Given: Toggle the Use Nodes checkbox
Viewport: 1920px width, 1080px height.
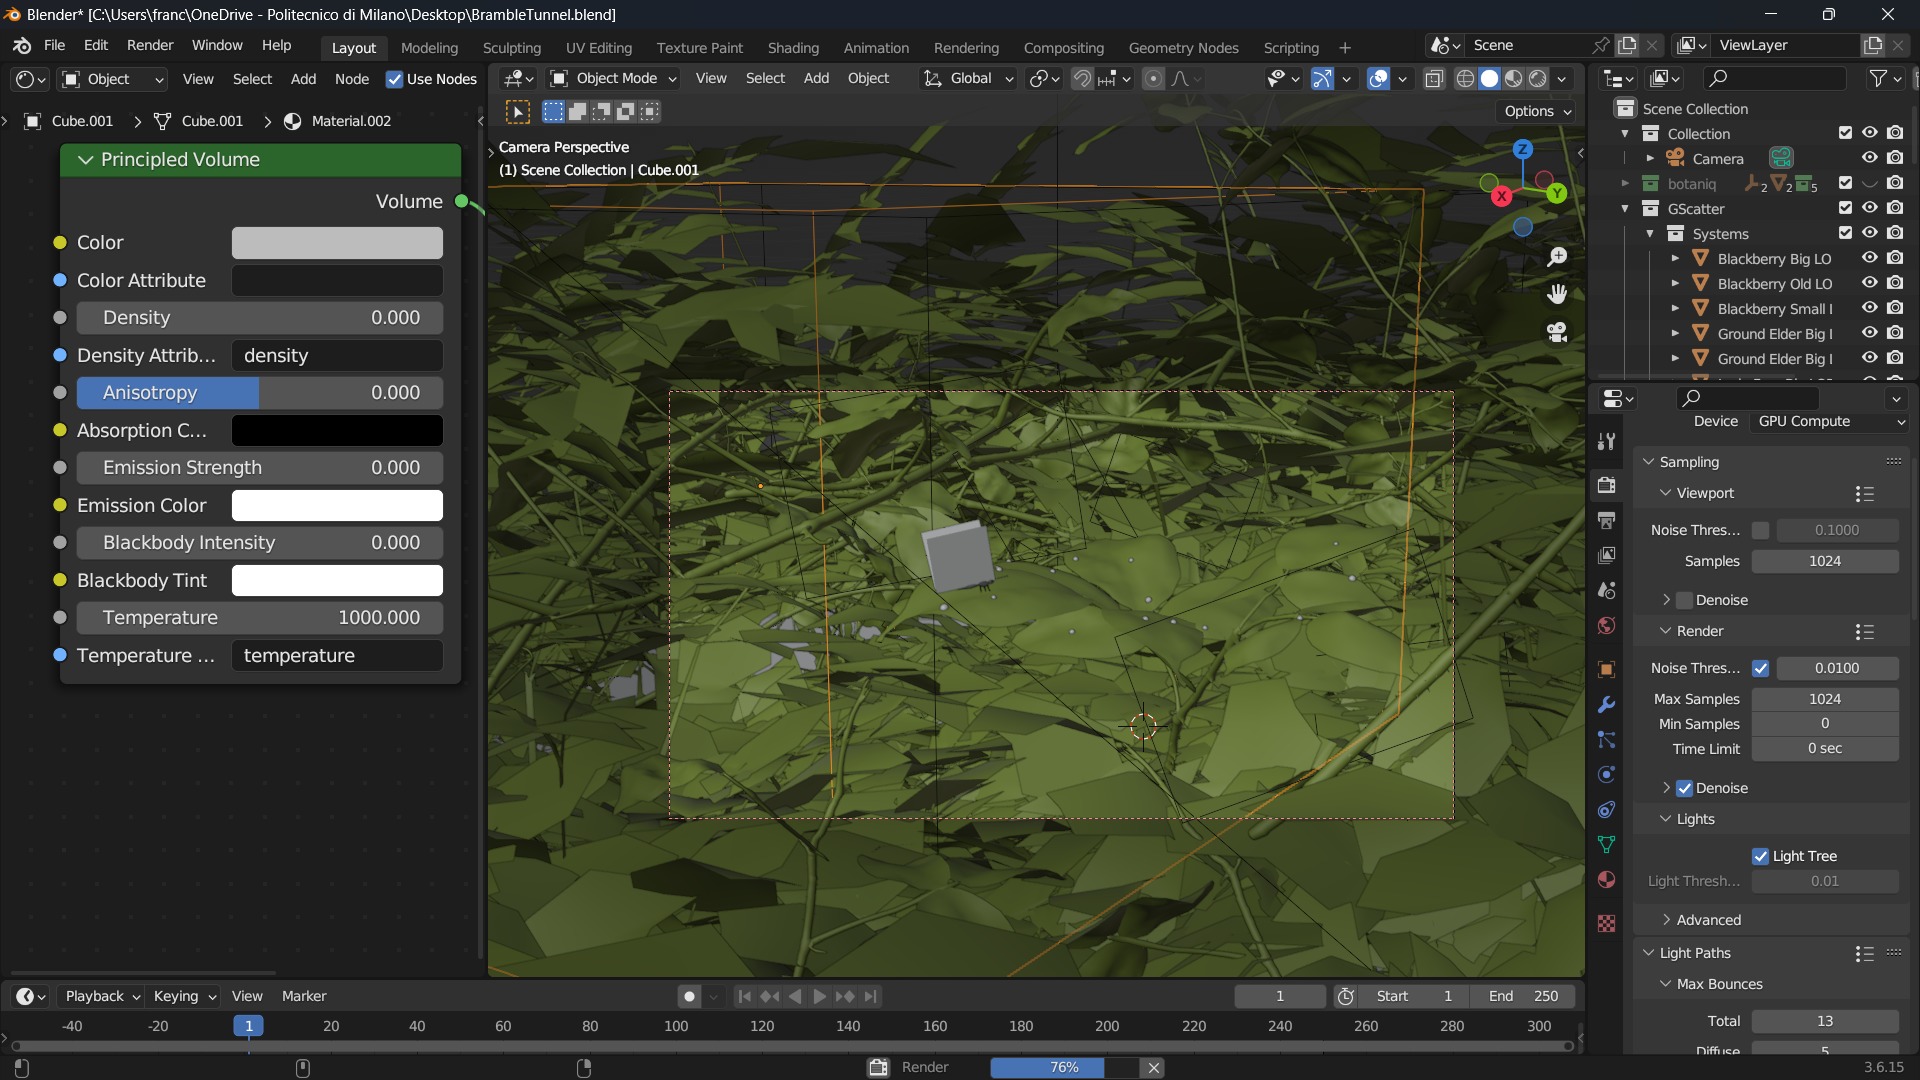Looking at the screenshot, I should 394,79.
